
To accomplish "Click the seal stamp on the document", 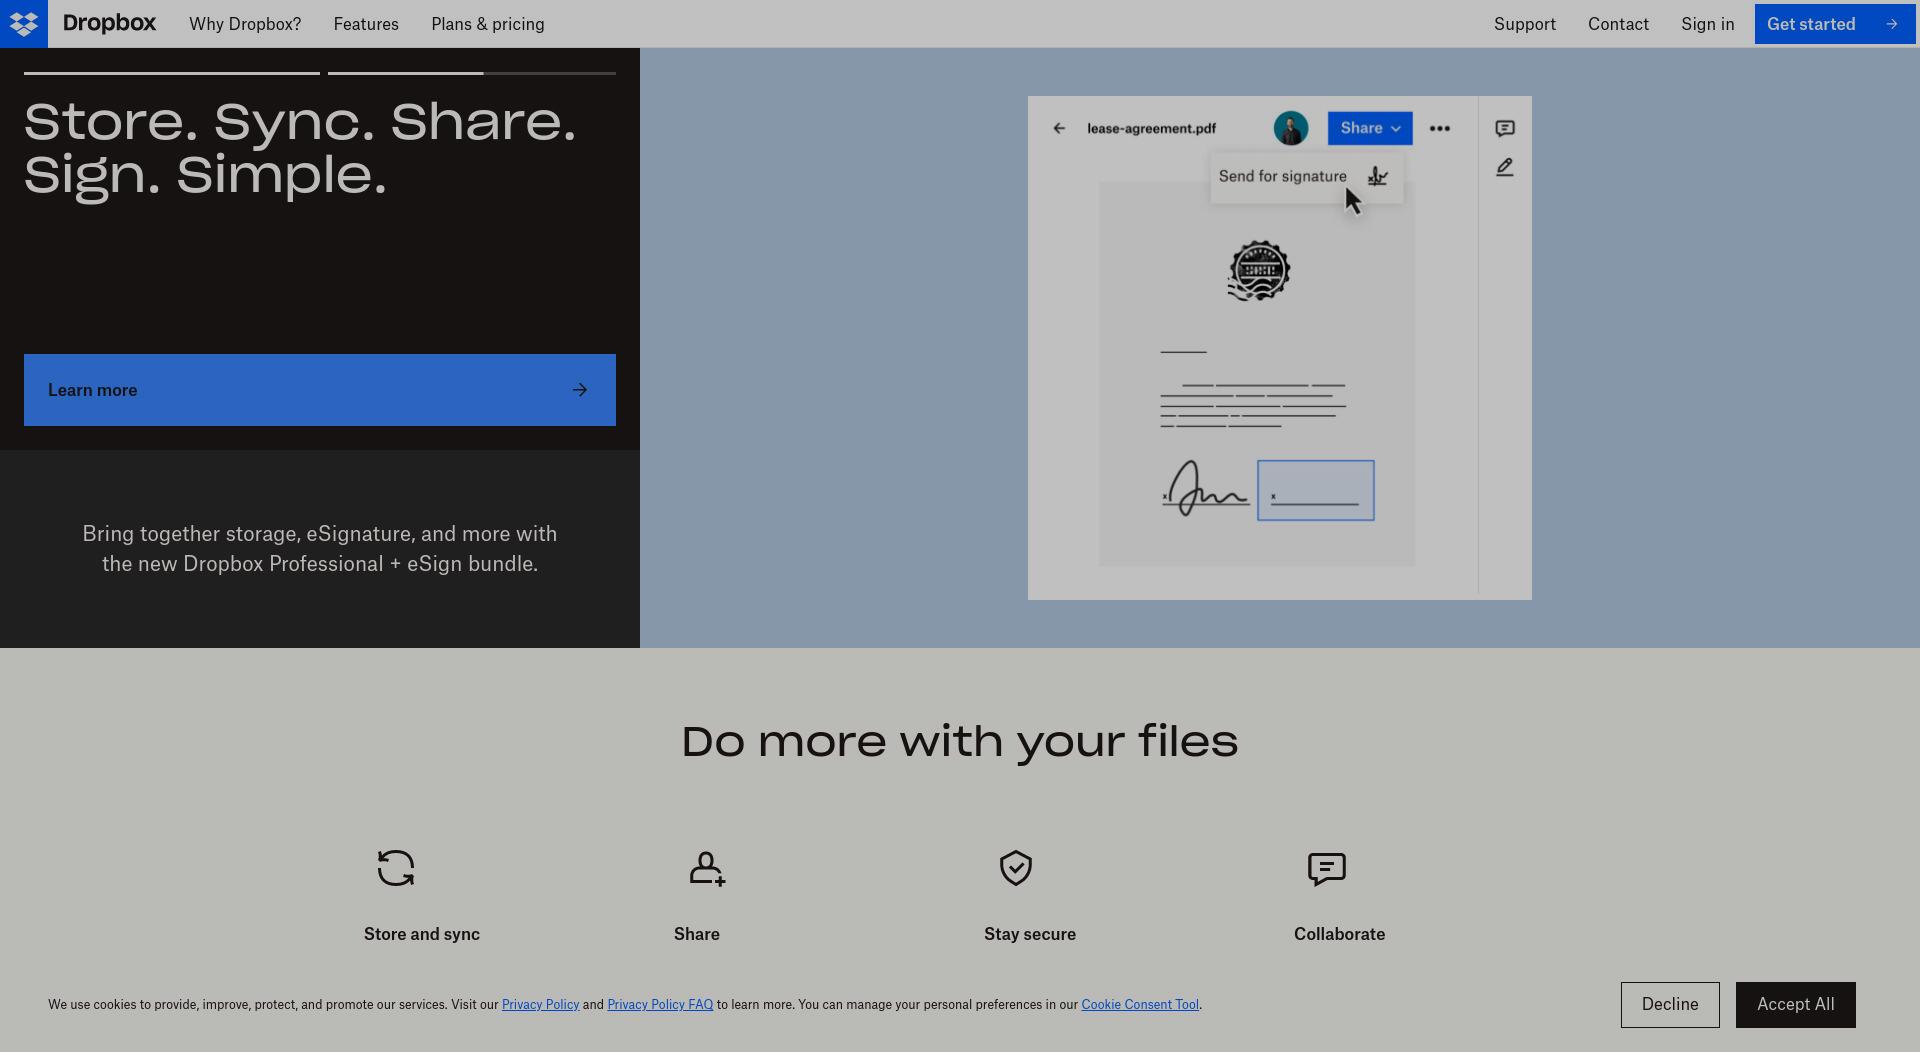I will tap(1259, 270).
